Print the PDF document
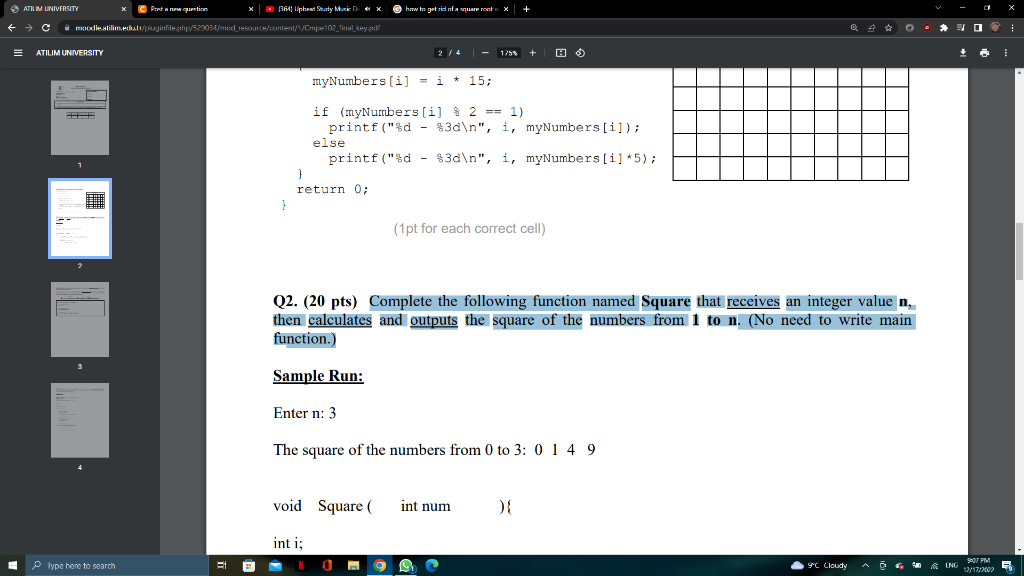This screenshot has width=1024, height=576. pos(984,53)
